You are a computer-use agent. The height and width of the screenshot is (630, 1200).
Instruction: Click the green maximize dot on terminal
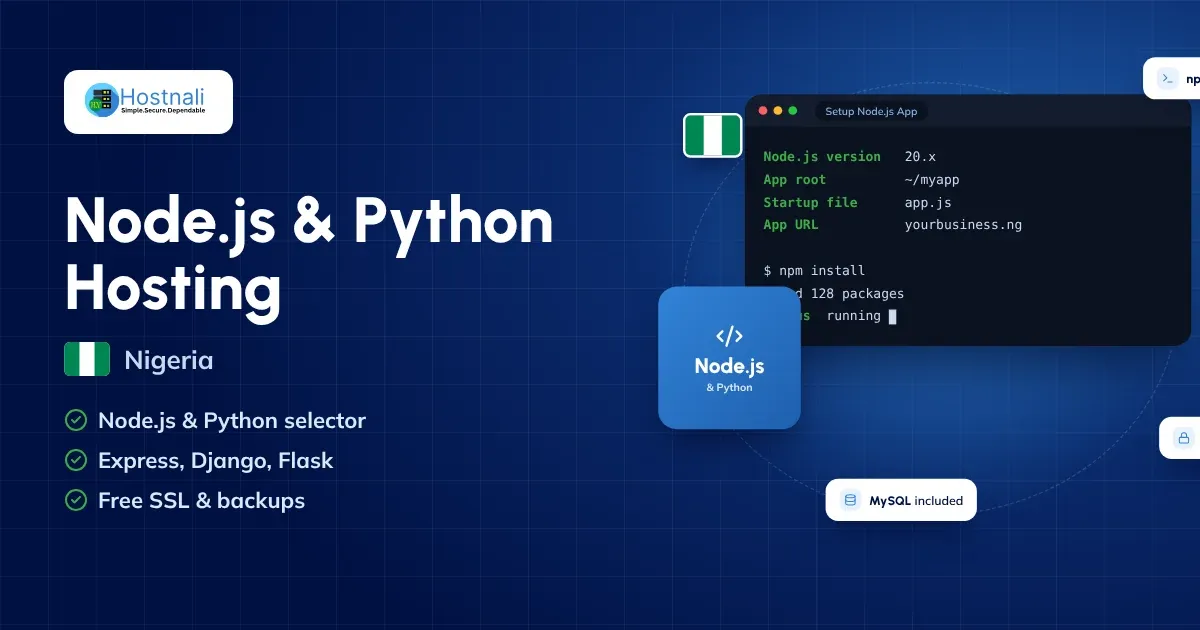(x=793, y=111)
